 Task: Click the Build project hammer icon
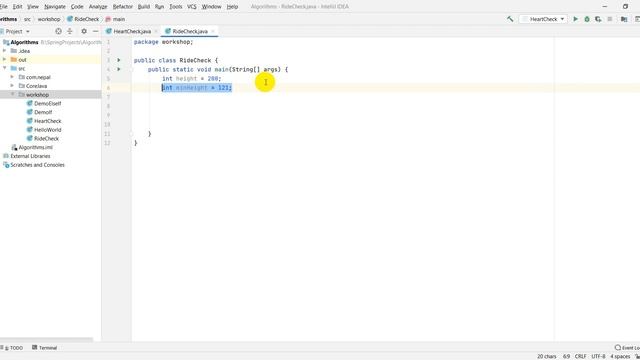pos(510,19)
